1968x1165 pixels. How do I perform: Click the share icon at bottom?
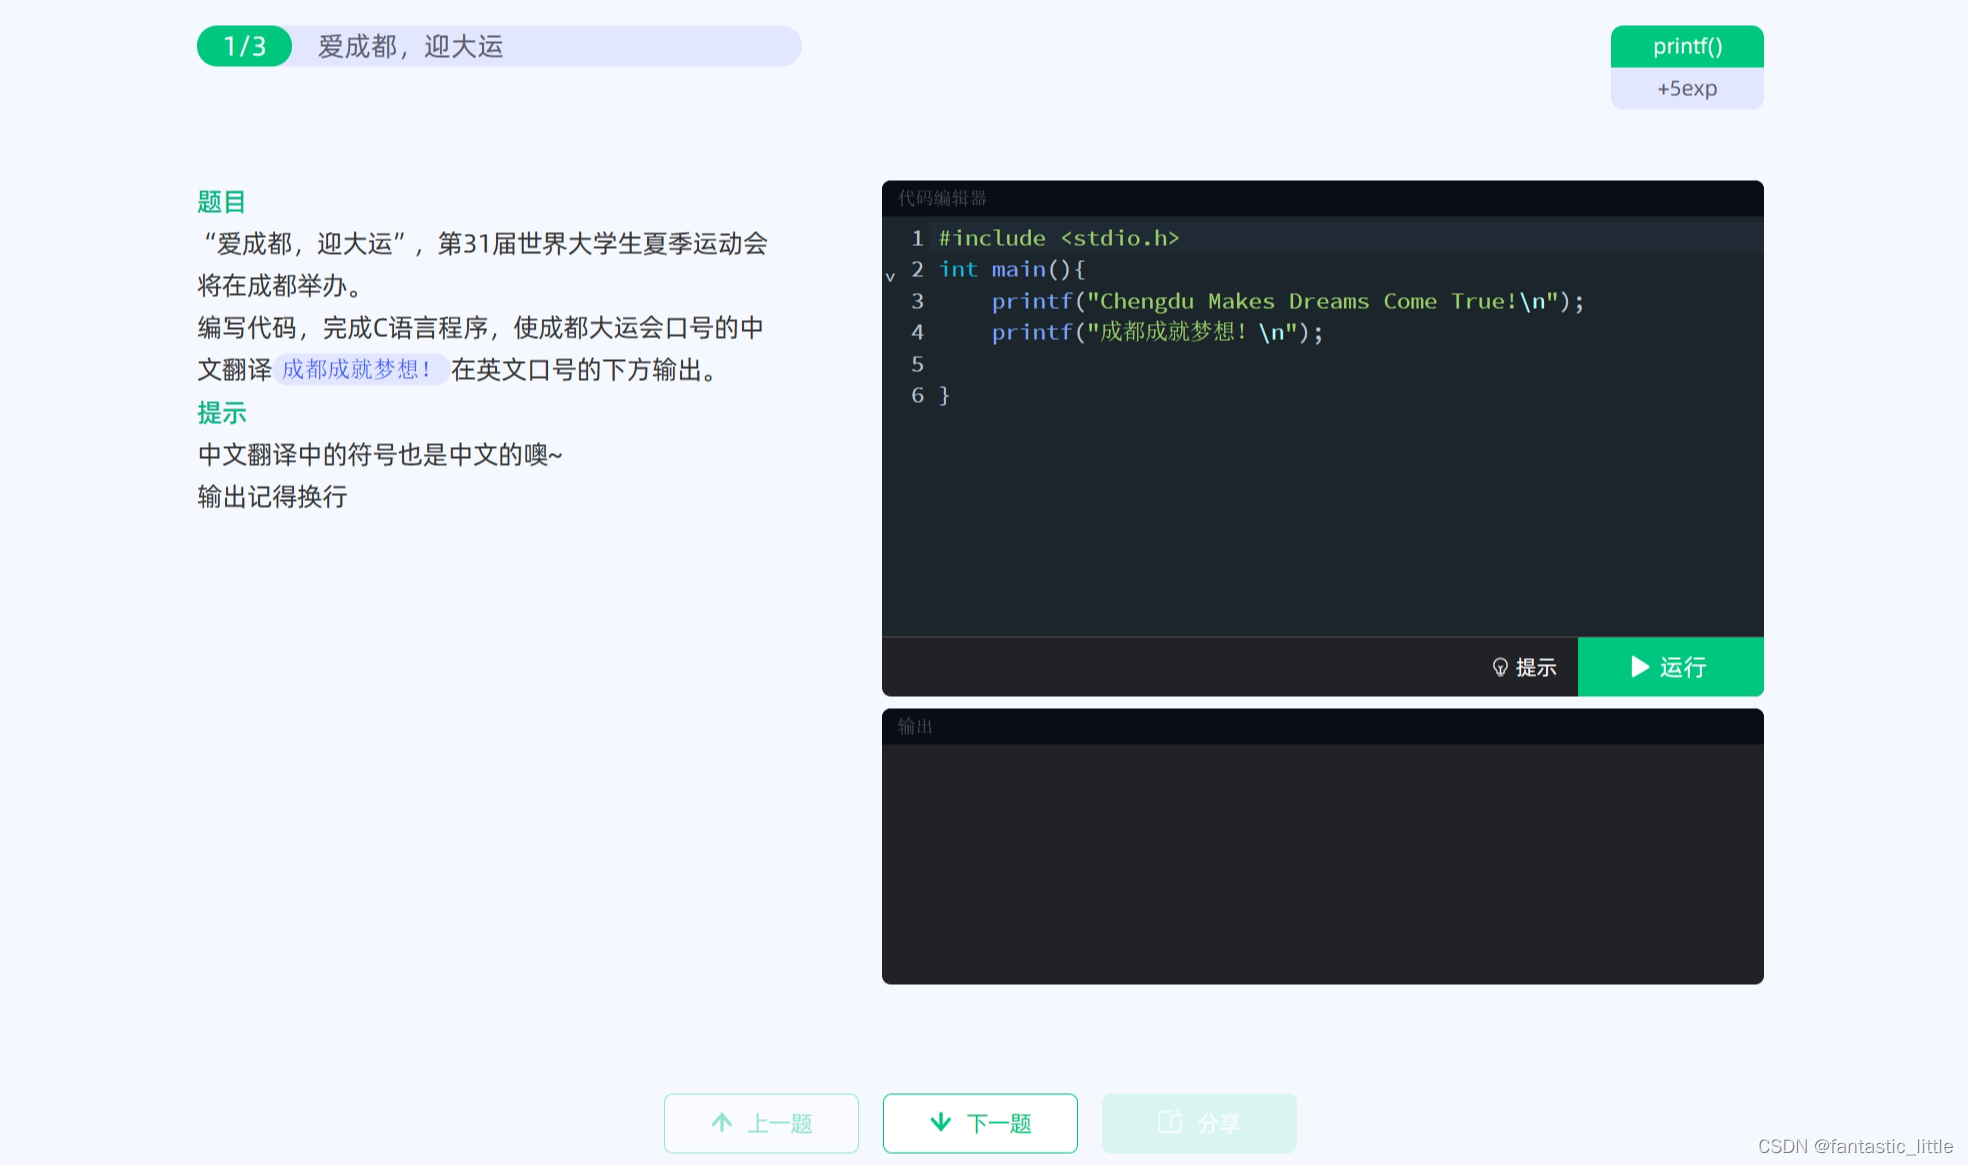click(1169, 1123)
